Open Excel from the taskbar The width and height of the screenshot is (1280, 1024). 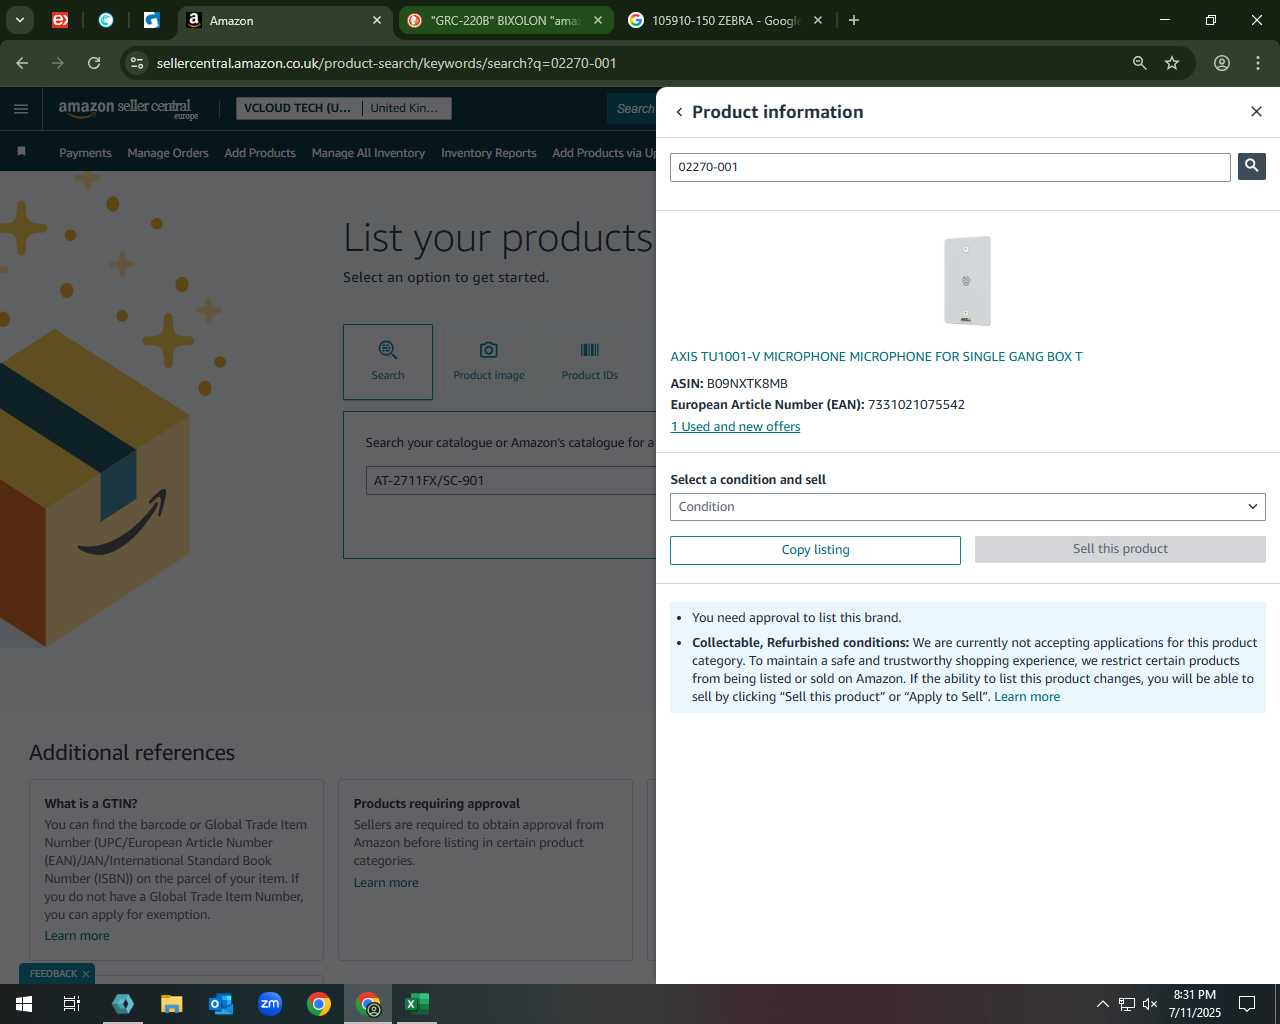click(x=417, y=1004)
